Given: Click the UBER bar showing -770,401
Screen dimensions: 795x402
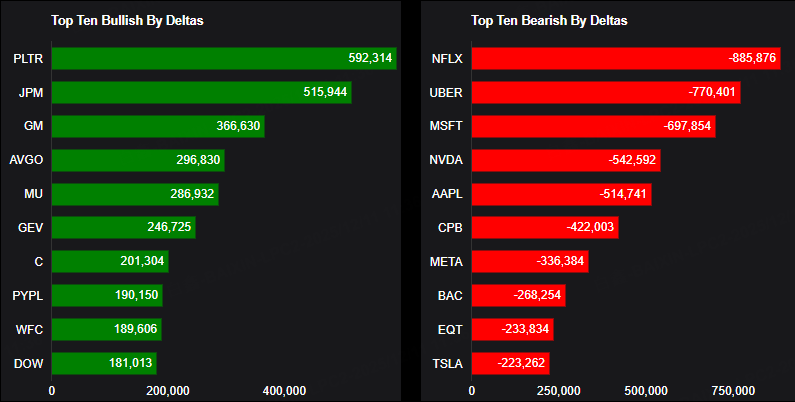Looking at the screenshot, I should [x=605, y=92].
